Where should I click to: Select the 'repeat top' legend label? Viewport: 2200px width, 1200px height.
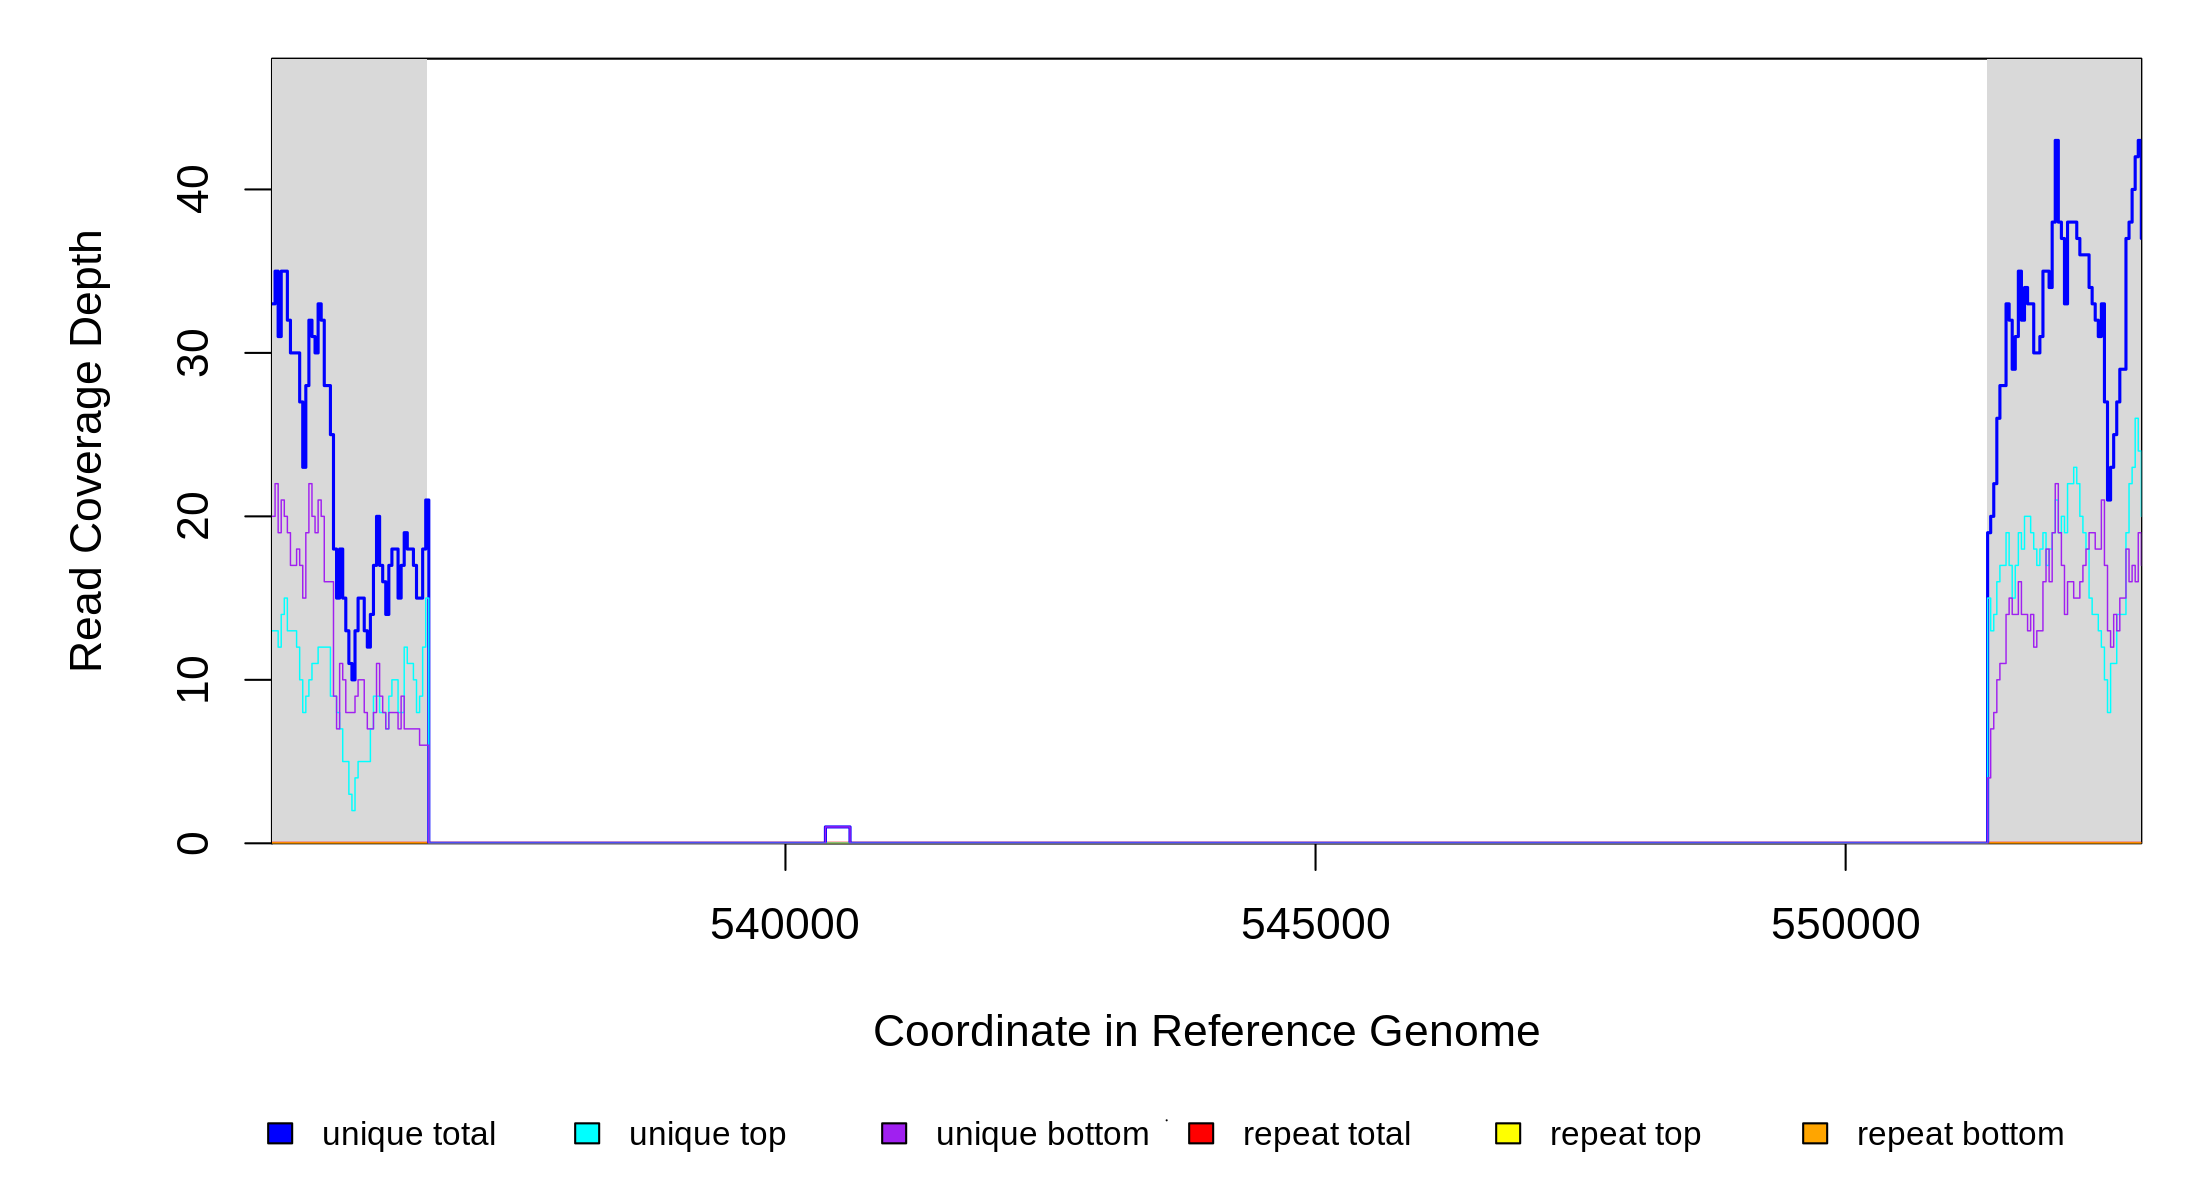[x=1625, y=1134]
